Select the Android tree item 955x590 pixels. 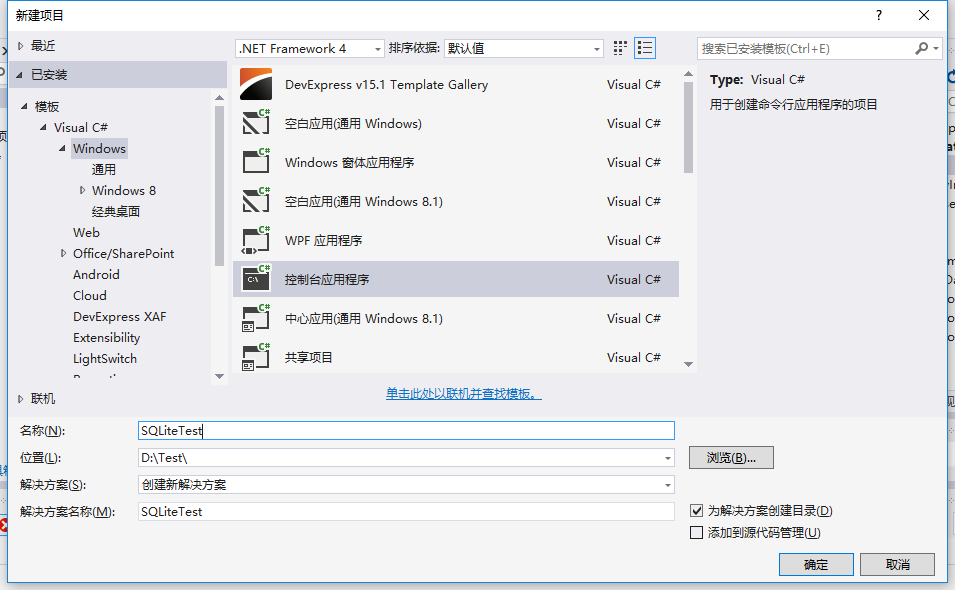(x=96, y=275)
